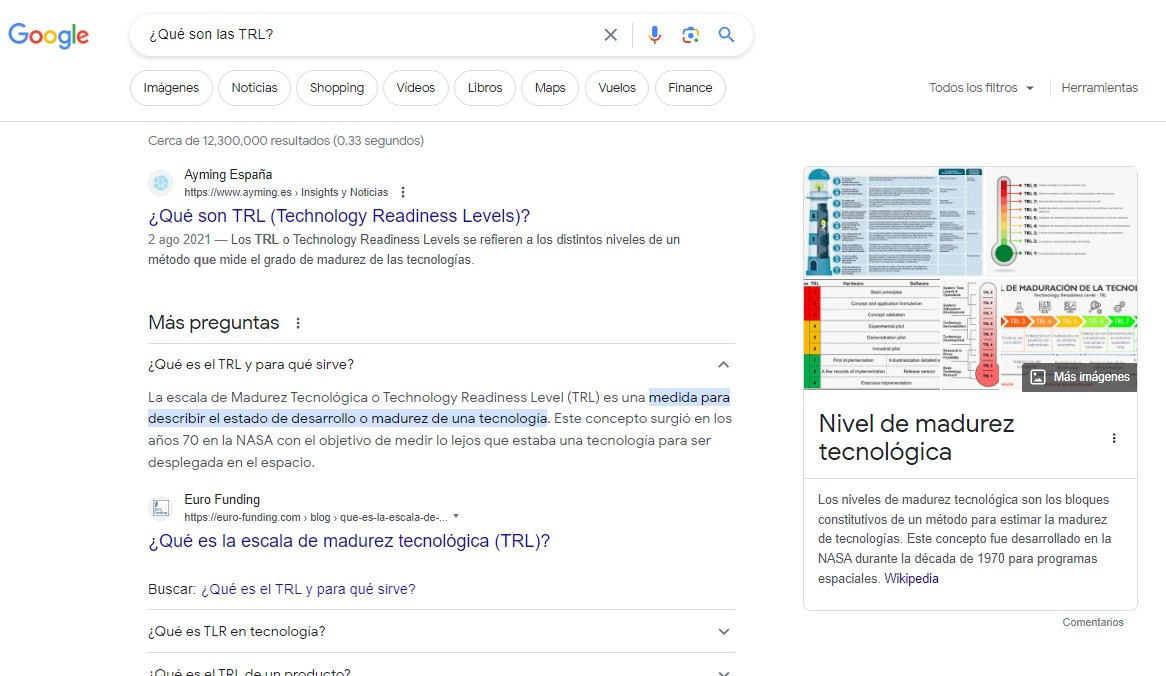This screenshot has height=676, width=1166.
Task: Switch to Videos filter
Action: tap(416, 88)
